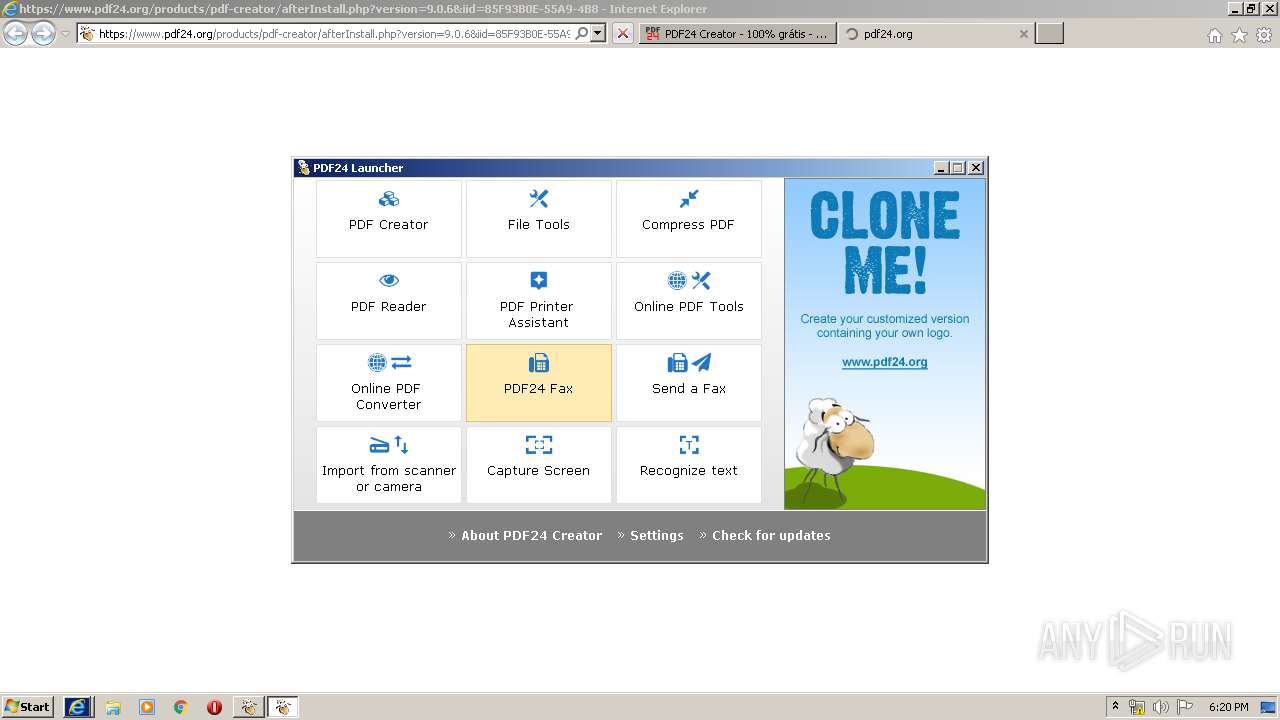Open the Action Center flag icon
1280x720 pixels.
click(1185, 707)
